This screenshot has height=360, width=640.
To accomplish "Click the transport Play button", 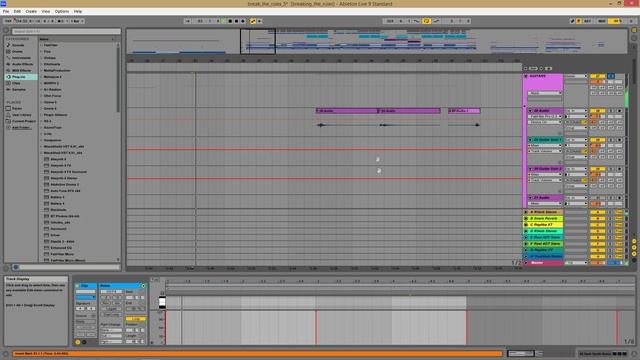I will pos(223,21).
